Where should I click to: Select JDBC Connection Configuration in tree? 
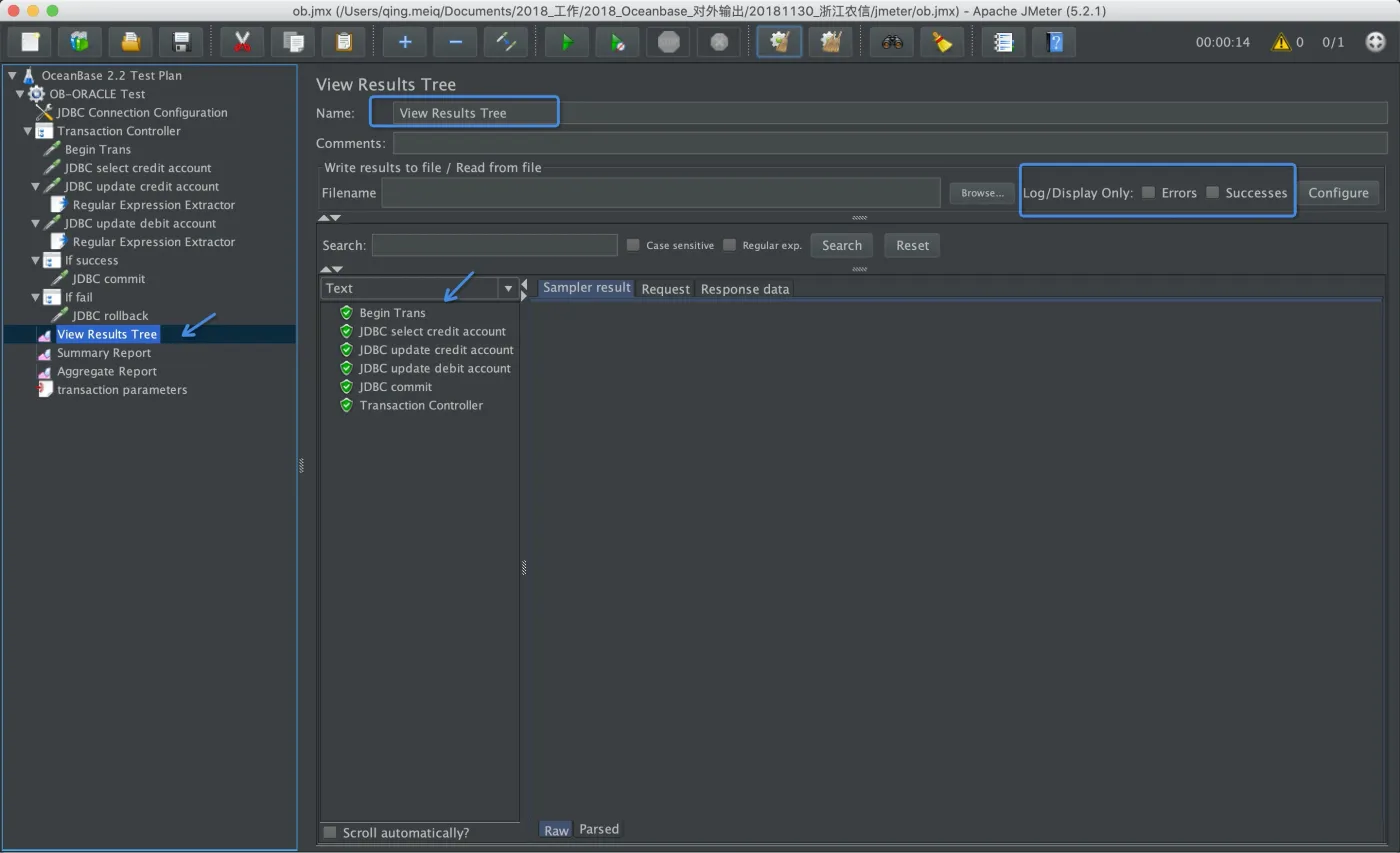point(142,113)
